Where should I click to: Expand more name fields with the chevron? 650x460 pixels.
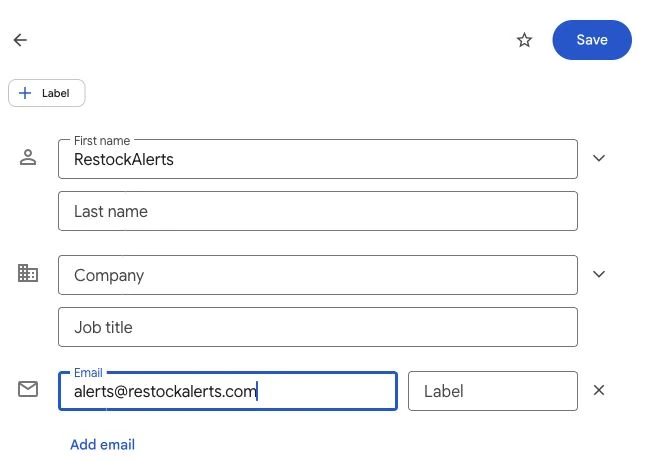click(599, 158)
